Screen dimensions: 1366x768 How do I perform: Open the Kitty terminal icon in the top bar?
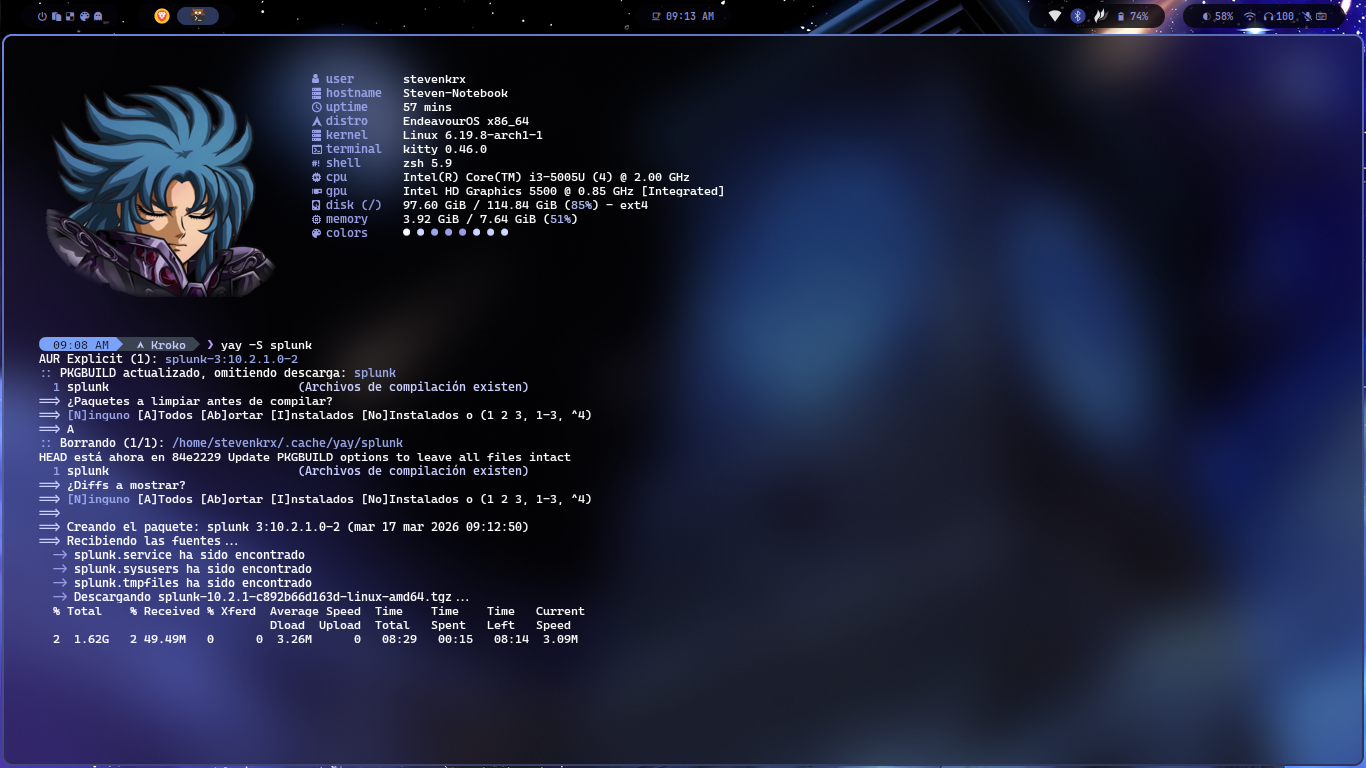click(199, 16)
